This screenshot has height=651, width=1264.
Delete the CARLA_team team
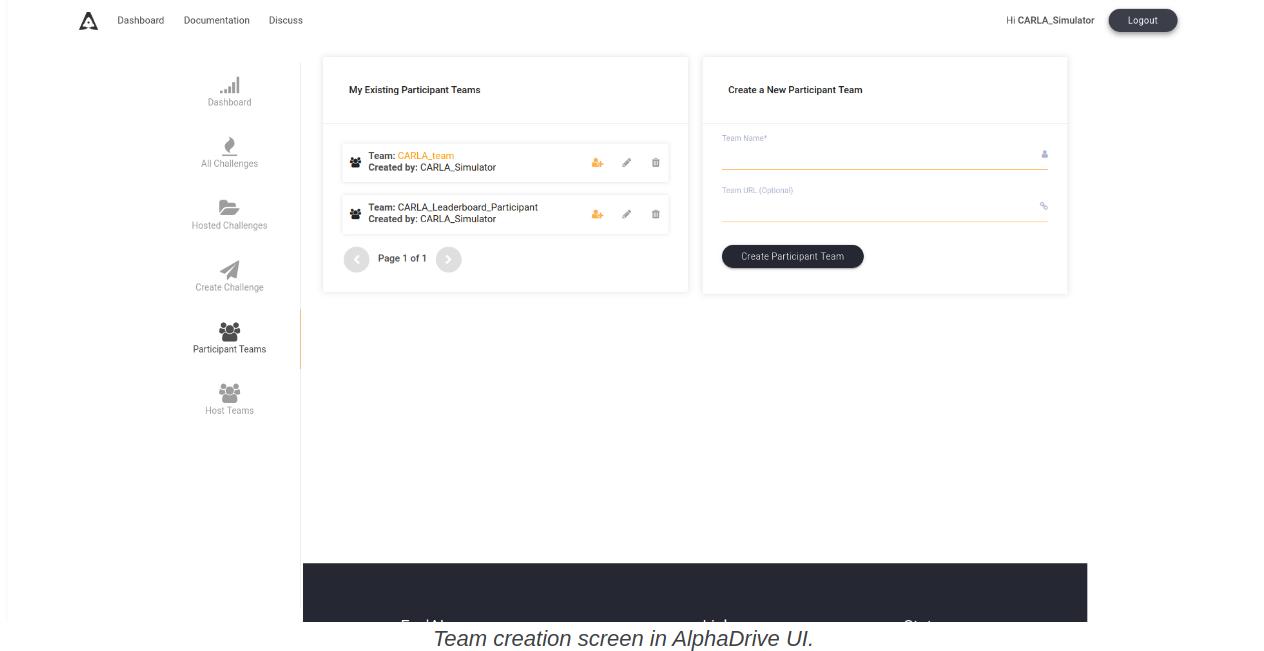656,163
